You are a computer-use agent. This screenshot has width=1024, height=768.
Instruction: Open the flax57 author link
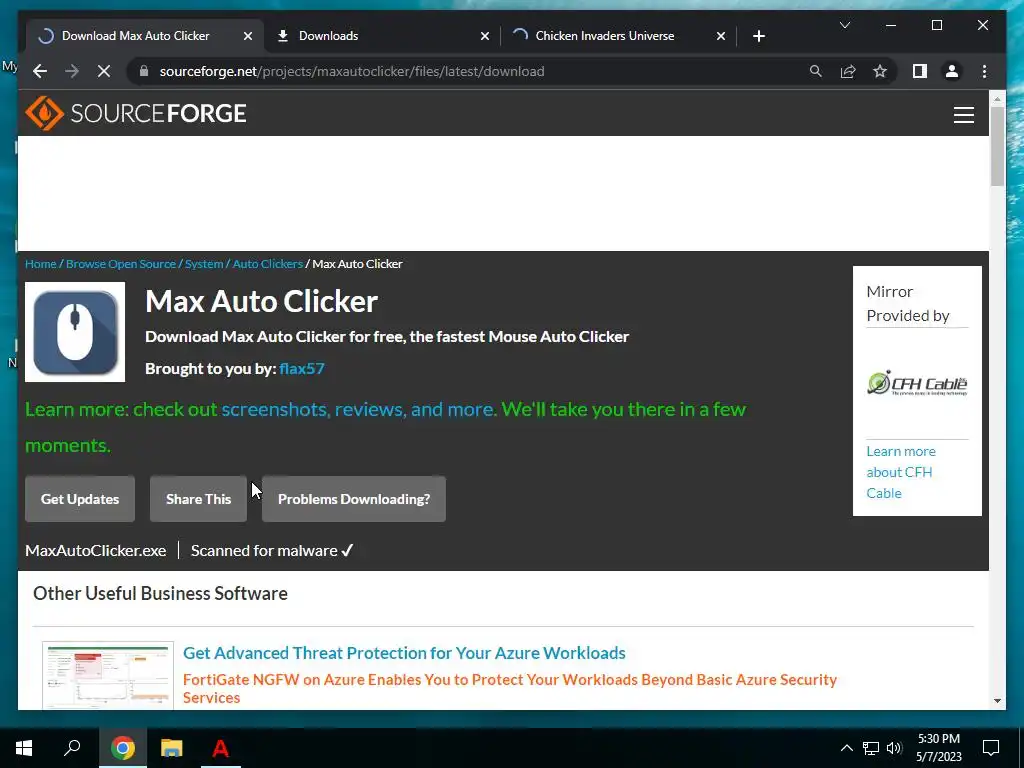click(x=302, y=368)
